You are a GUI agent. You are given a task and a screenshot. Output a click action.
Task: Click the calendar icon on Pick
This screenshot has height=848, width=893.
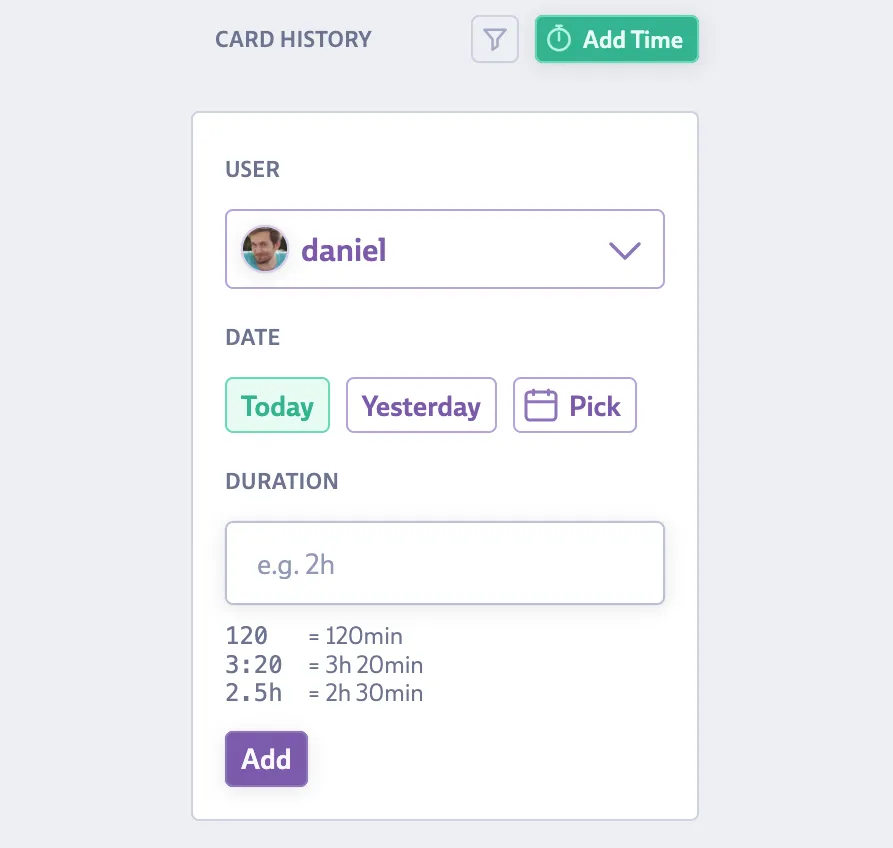point(541,405)
